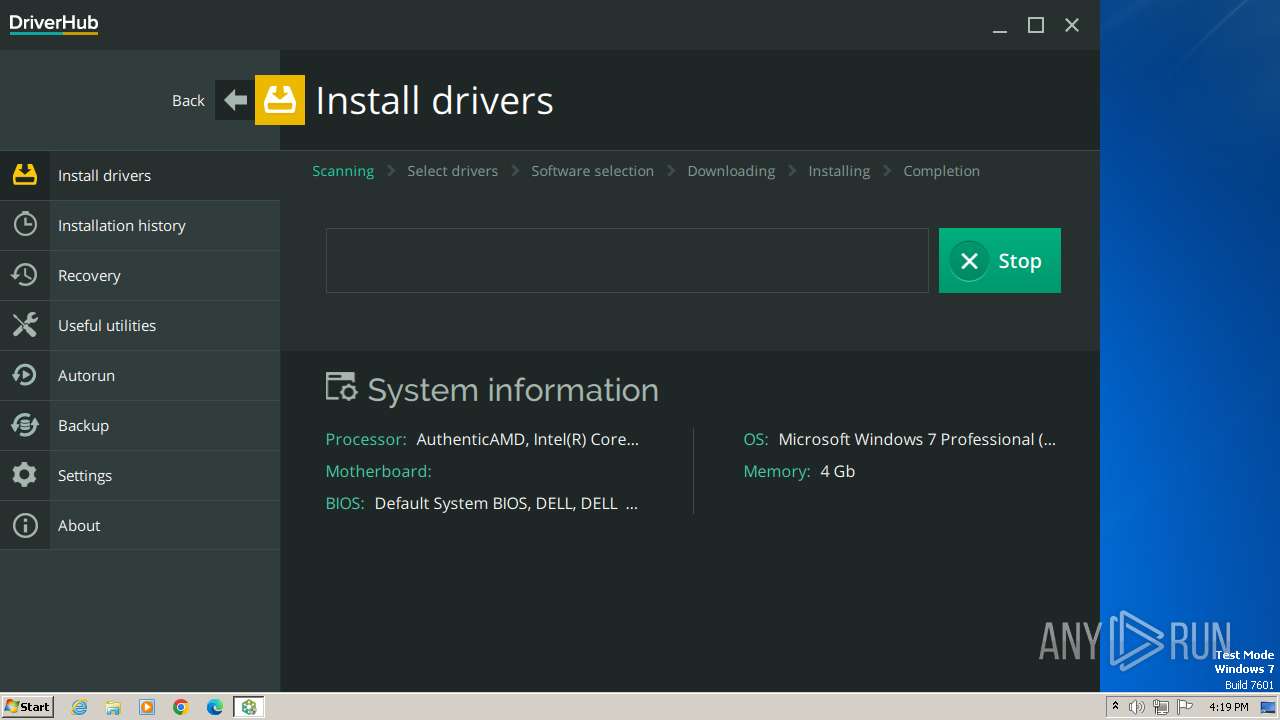Click the Installing step
The image size is (1280, 720).
click(839, 171)
